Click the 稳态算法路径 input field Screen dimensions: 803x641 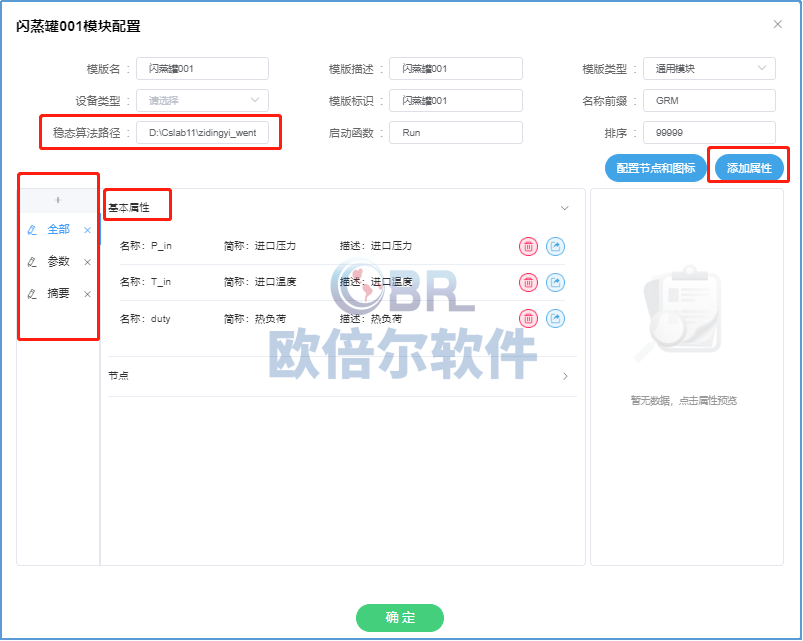[202, 132]
